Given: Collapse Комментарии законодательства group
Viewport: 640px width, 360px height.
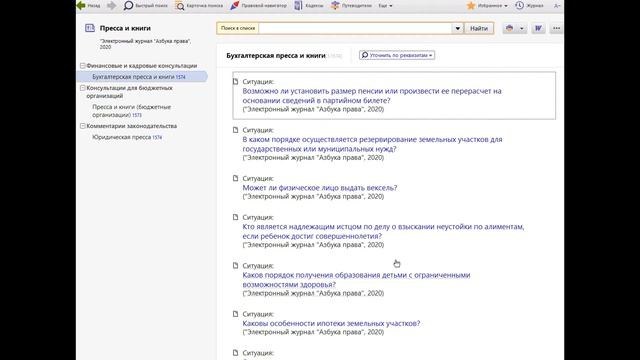Looking at the screenshot, I should pos(82,126).
